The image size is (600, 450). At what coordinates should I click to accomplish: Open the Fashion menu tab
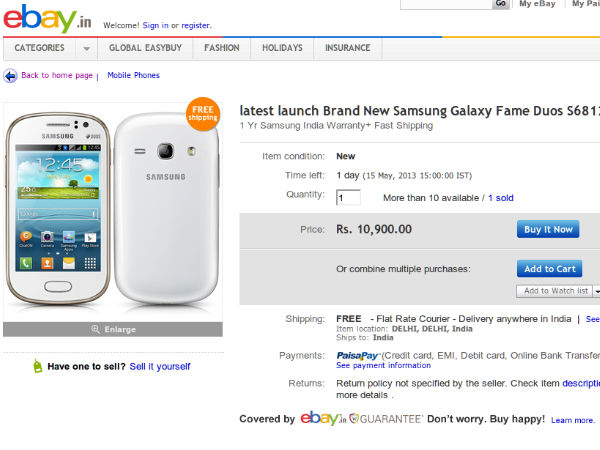pos(221,48)
